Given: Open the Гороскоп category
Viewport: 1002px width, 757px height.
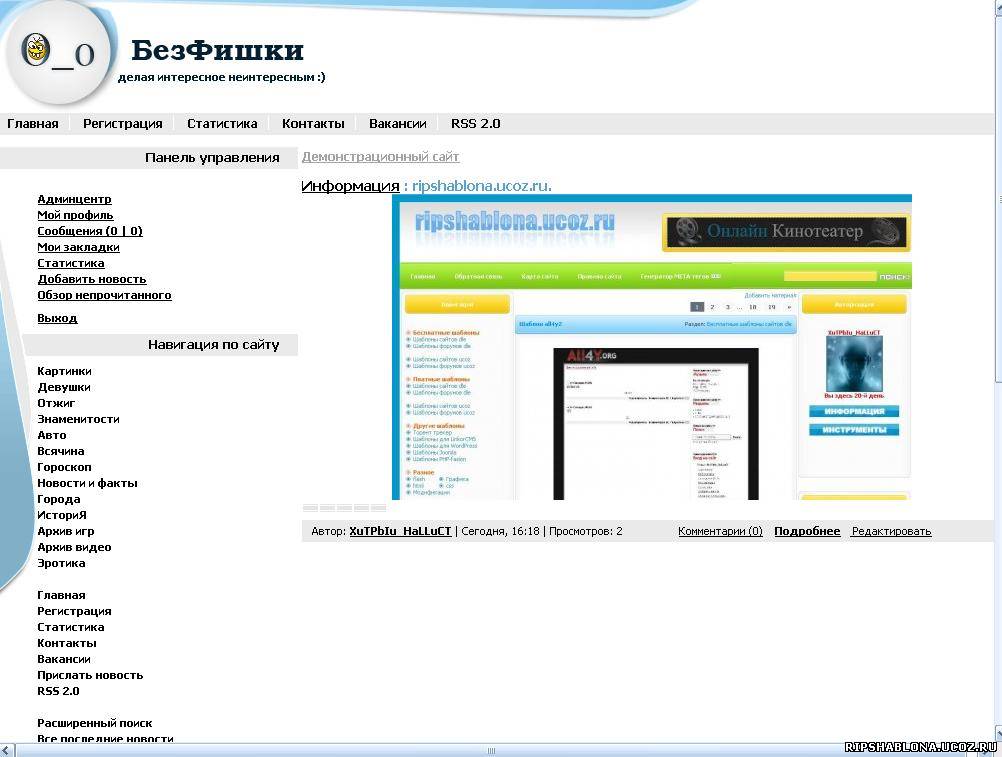Looking at the screenshot, I should (x=64, y=467).
